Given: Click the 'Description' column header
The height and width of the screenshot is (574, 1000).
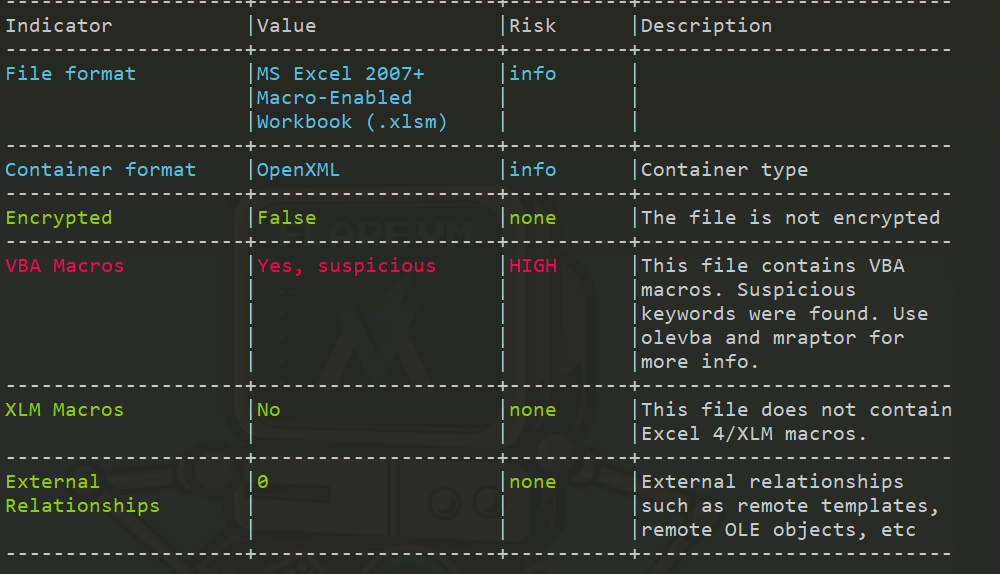Looking at the screenshot, I should tap(706, 26).
